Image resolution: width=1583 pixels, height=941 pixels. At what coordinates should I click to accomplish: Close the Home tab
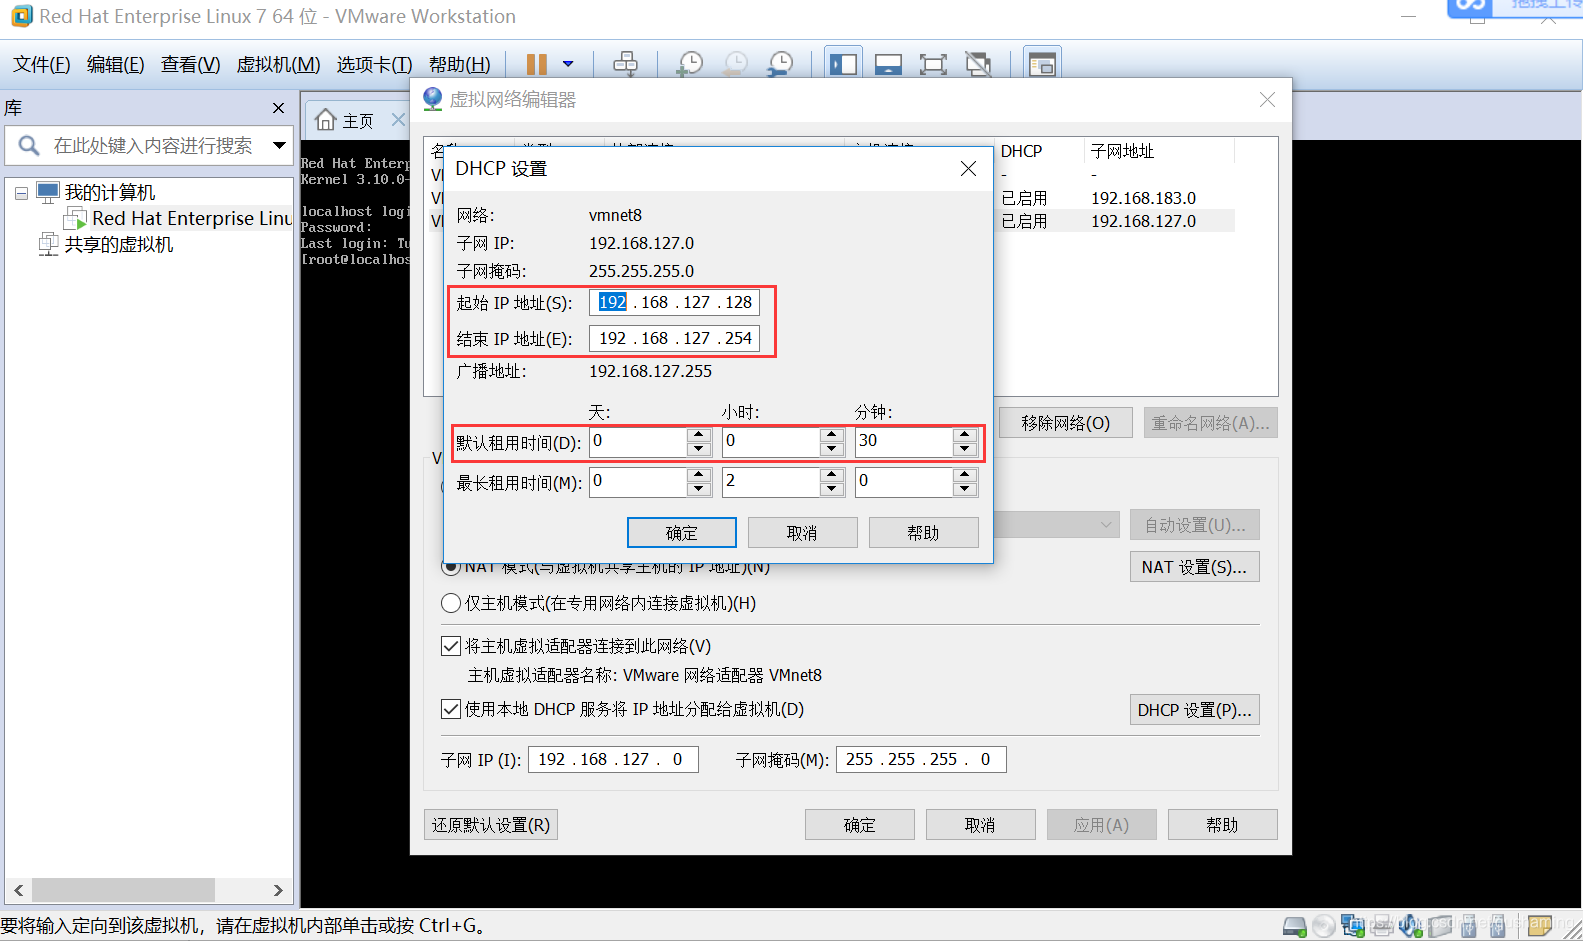coord(398,120)
